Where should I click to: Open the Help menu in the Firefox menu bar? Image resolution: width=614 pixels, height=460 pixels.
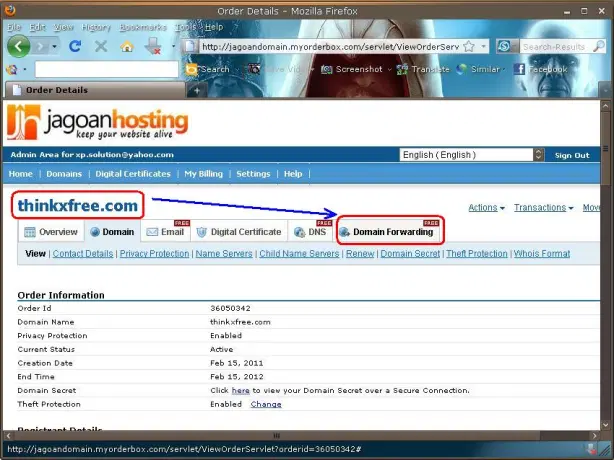[214, 27]
